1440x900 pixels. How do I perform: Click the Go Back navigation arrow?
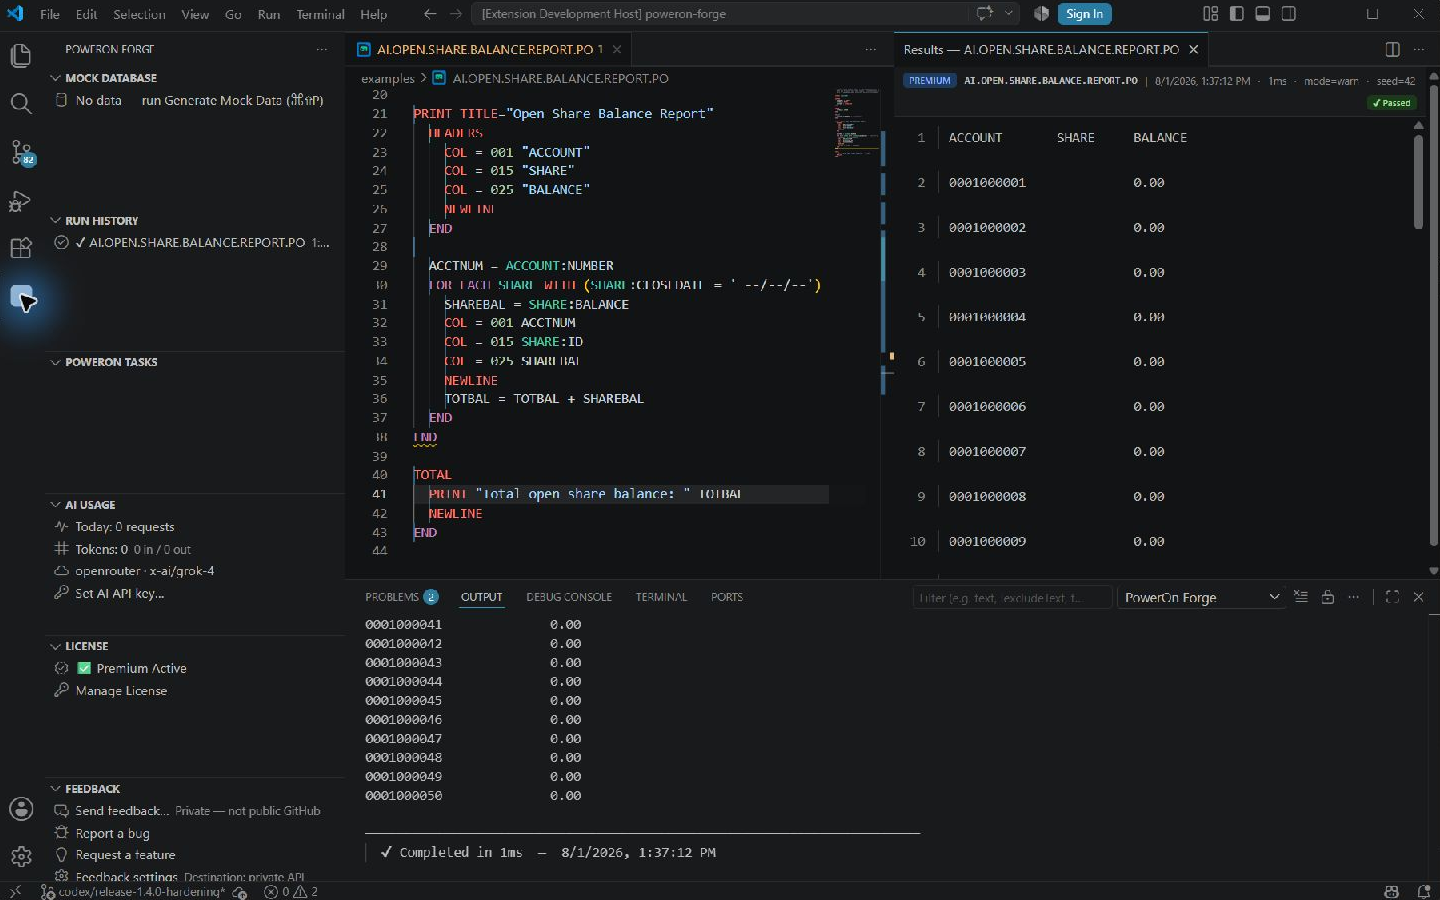[x=430, y=14]
